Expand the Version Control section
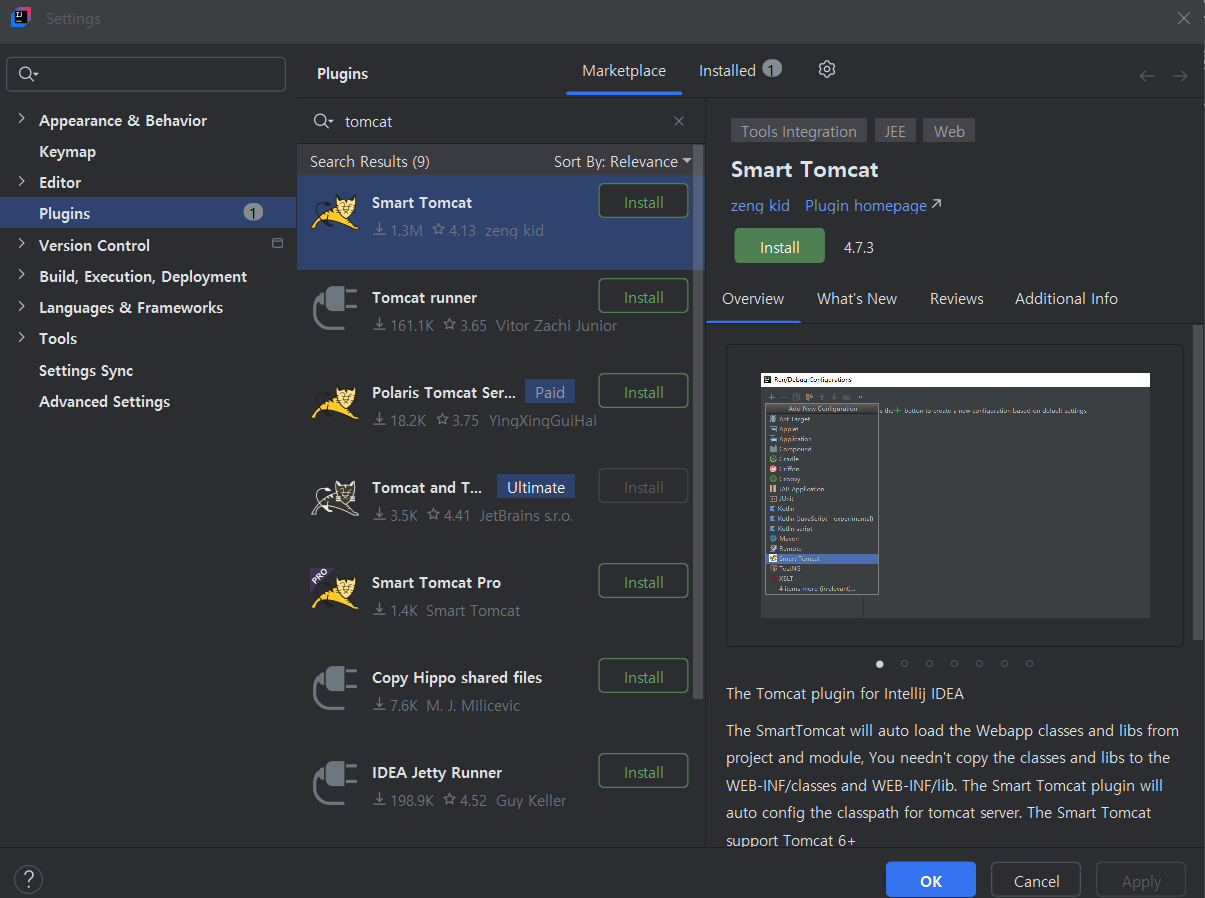Image resolution: width=1205 pixels, height=898 pixels. coord(21,244)
